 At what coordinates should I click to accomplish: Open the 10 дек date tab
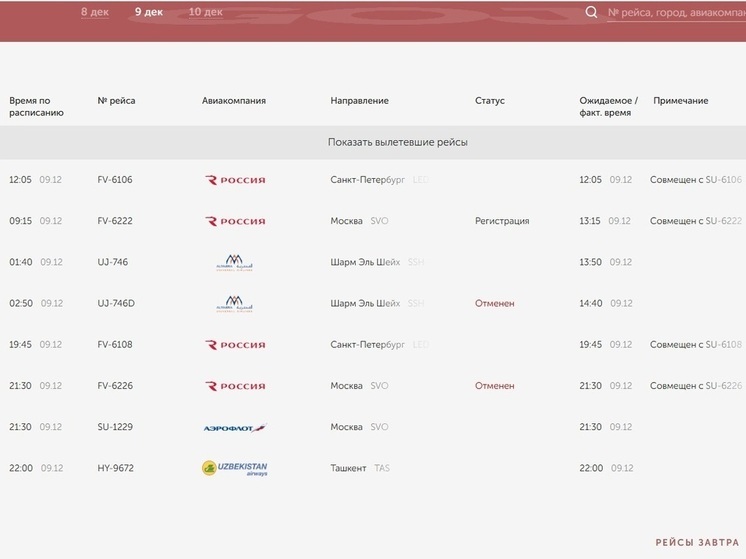click(206, 12)
